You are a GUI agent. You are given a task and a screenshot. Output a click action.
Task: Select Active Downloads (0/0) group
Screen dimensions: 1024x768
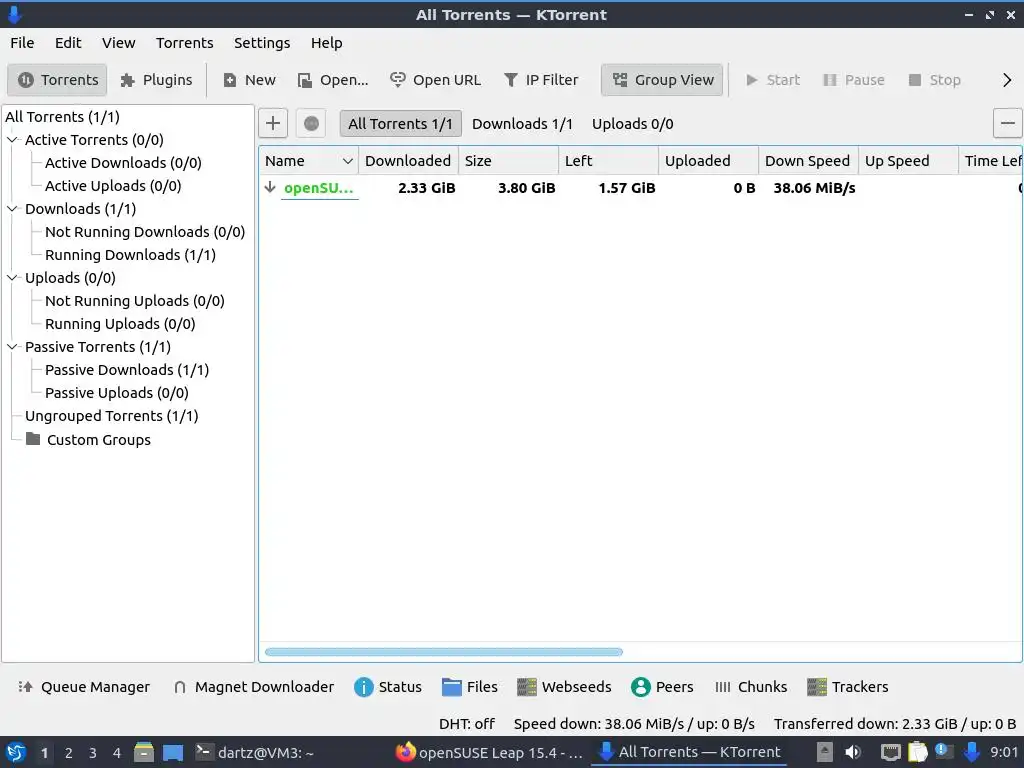point(123,163)
